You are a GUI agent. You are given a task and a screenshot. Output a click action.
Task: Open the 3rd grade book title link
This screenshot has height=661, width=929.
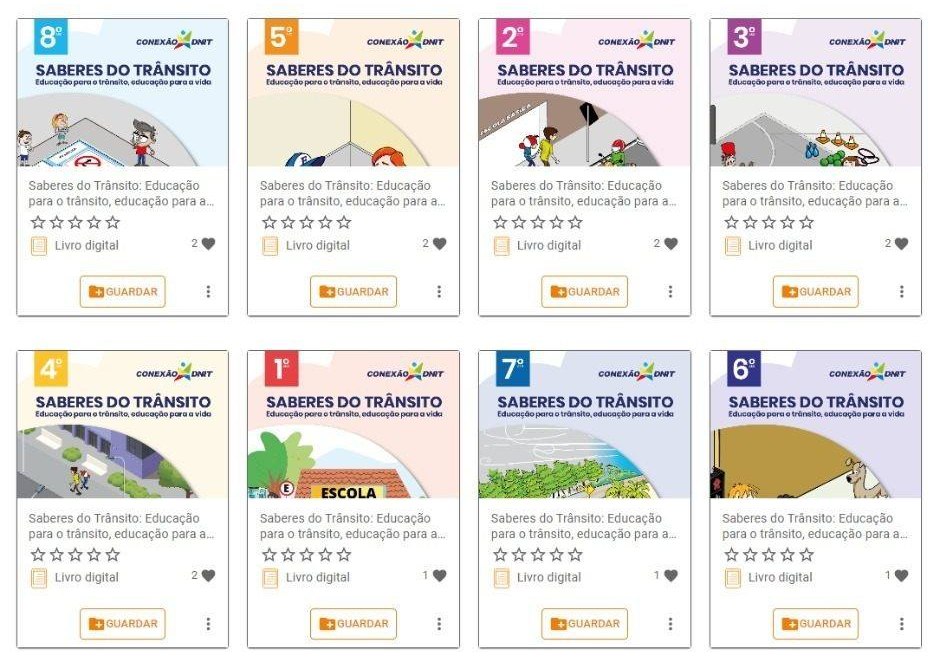[815, 193]
